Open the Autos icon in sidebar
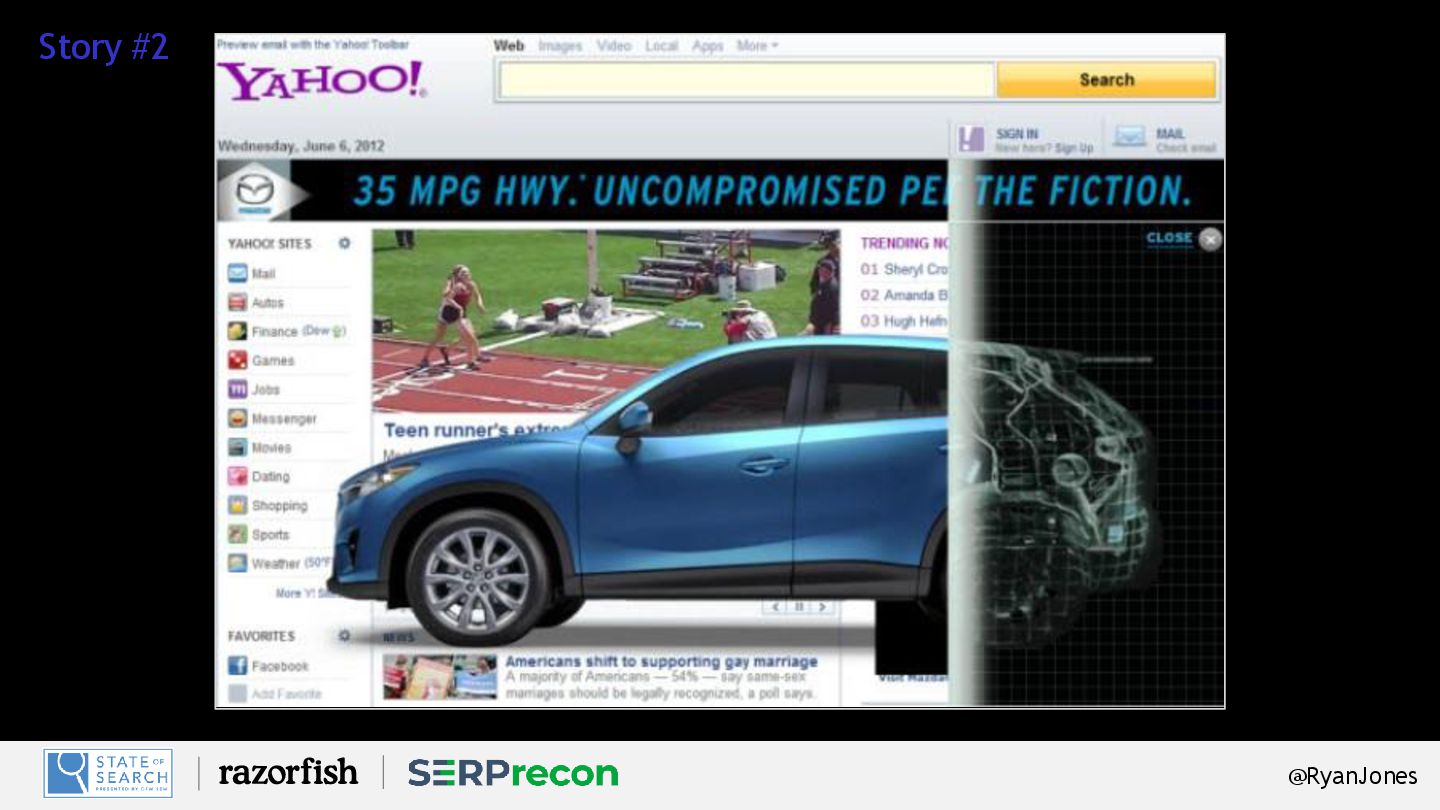 237,302
